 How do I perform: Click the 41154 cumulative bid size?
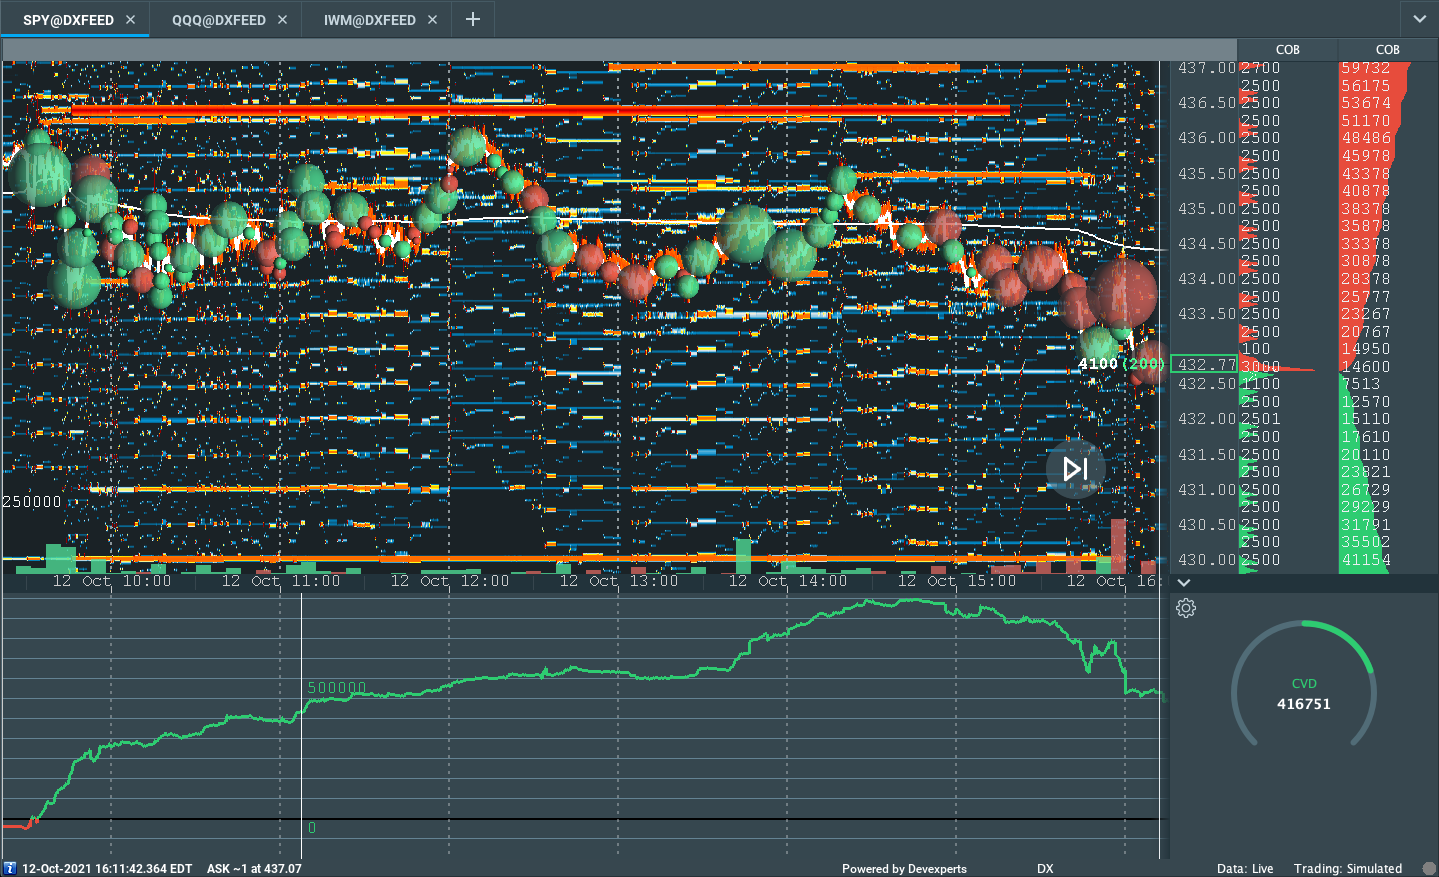tap(1365, 560)
